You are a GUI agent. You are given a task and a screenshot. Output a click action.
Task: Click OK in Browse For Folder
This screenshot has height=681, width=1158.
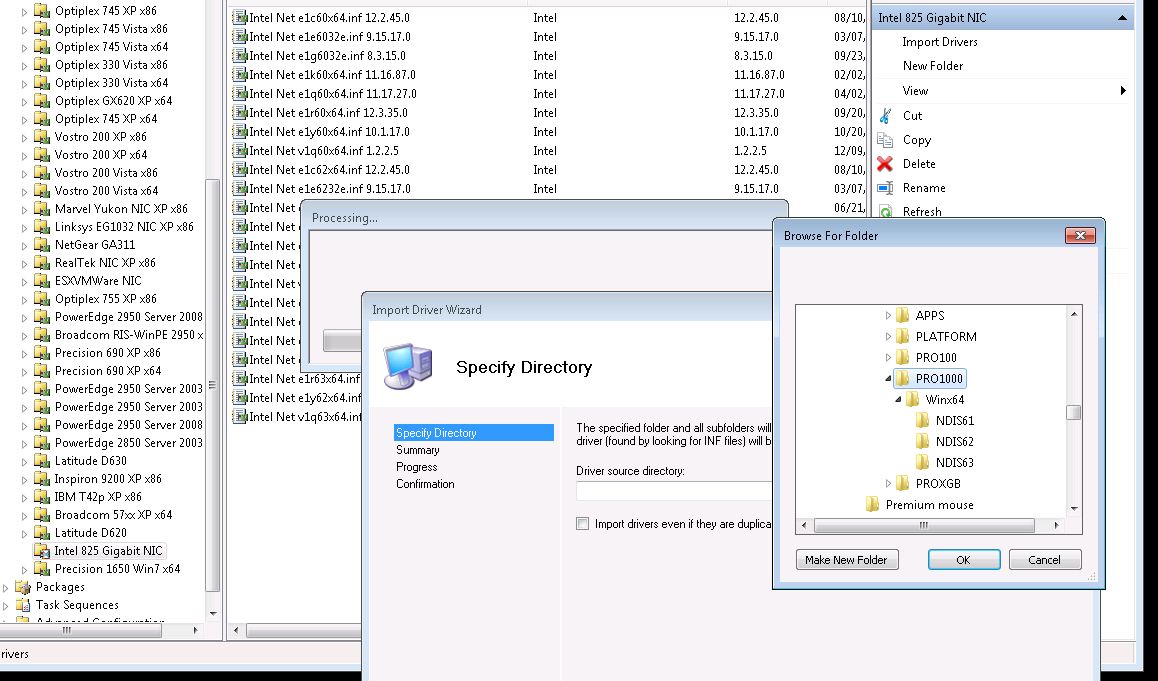click(x=964, y=560)
